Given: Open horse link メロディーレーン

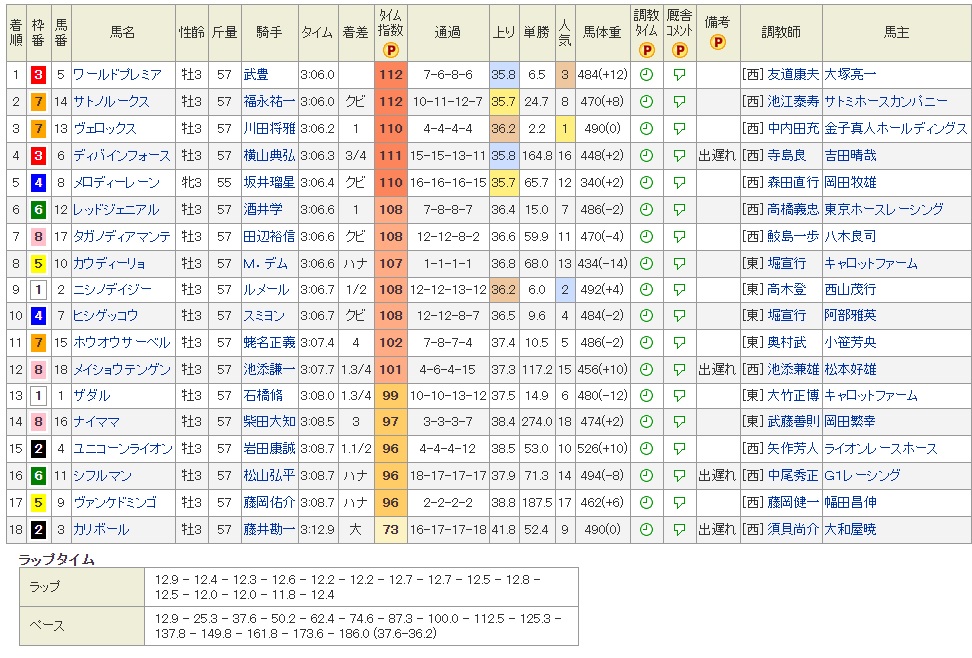Looking at the screenshot, I should coord(117,182).
